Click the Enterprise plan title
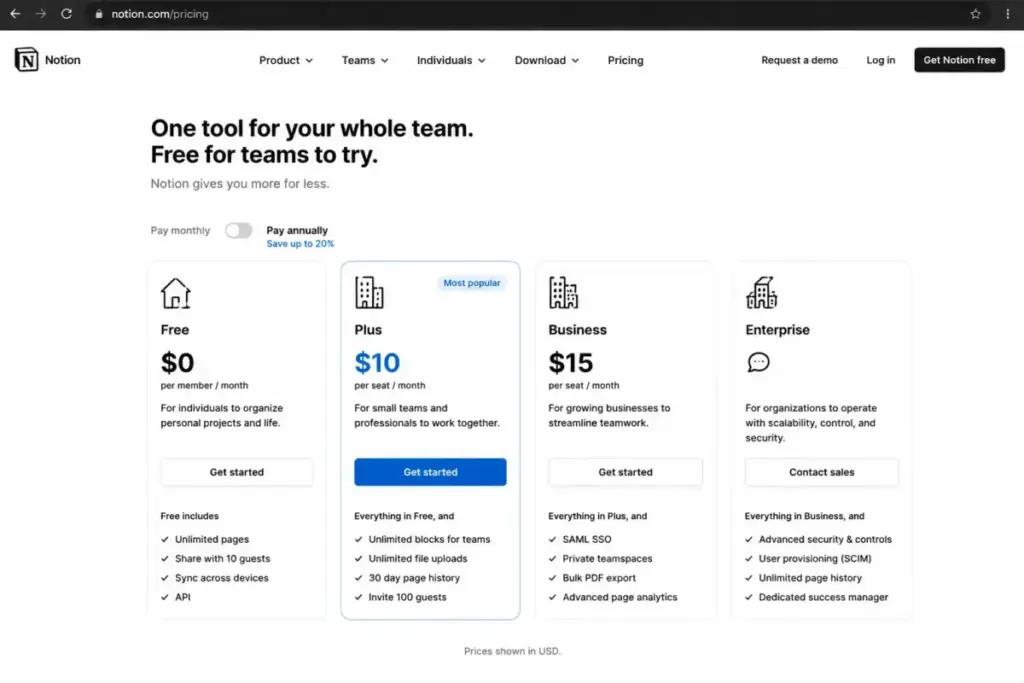Image resolution: width=1024 pixels, height=683 pixels. tap(777, 330)
